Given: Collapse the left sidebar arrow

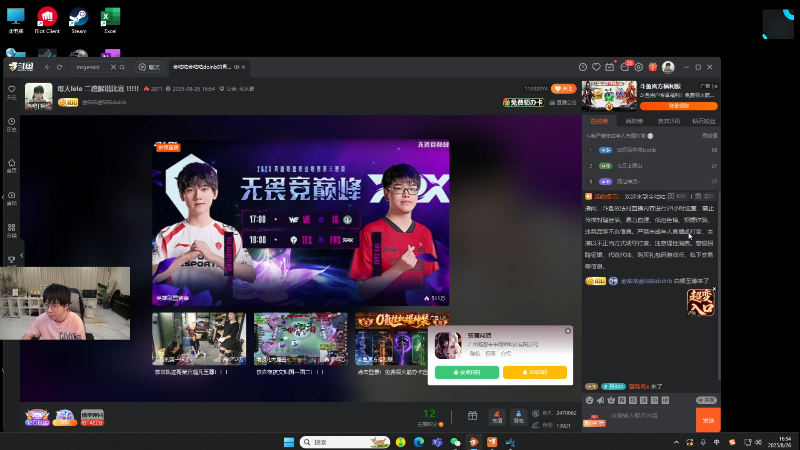Looking at the screenshot, I should [x=21, y=255].
